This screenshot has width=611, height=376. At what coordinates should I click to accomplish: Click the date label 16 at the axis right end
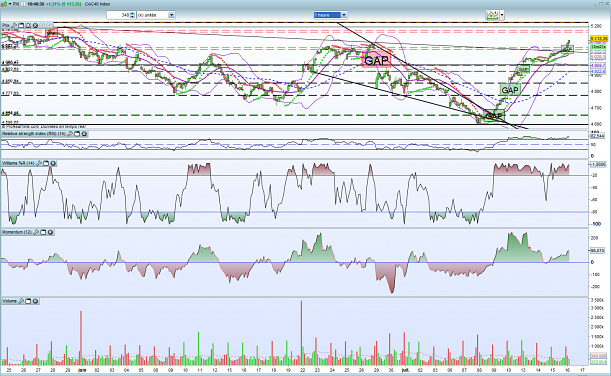[x=568, y=370]
